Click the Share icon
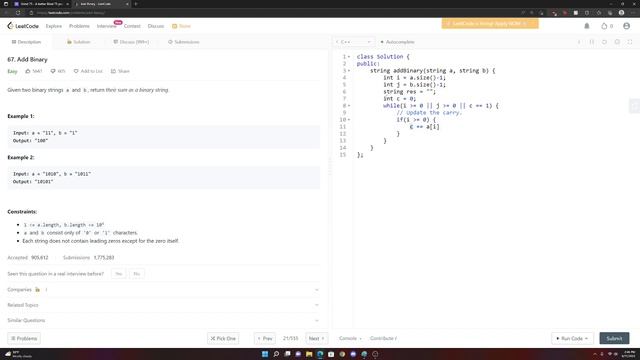This screenshot has height=360, width=640. click(x=113, y=71)
